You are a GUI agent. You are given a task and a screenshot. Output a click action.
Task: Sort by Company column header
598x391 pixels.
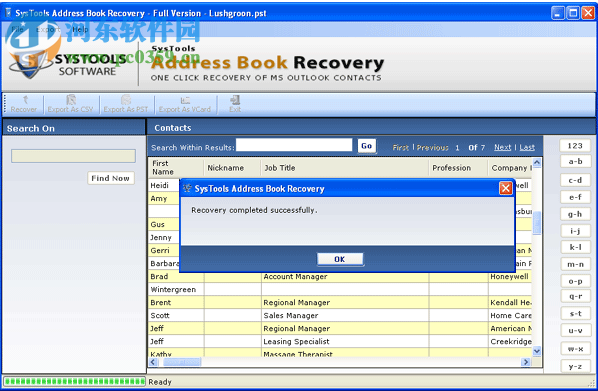[510, 167]
